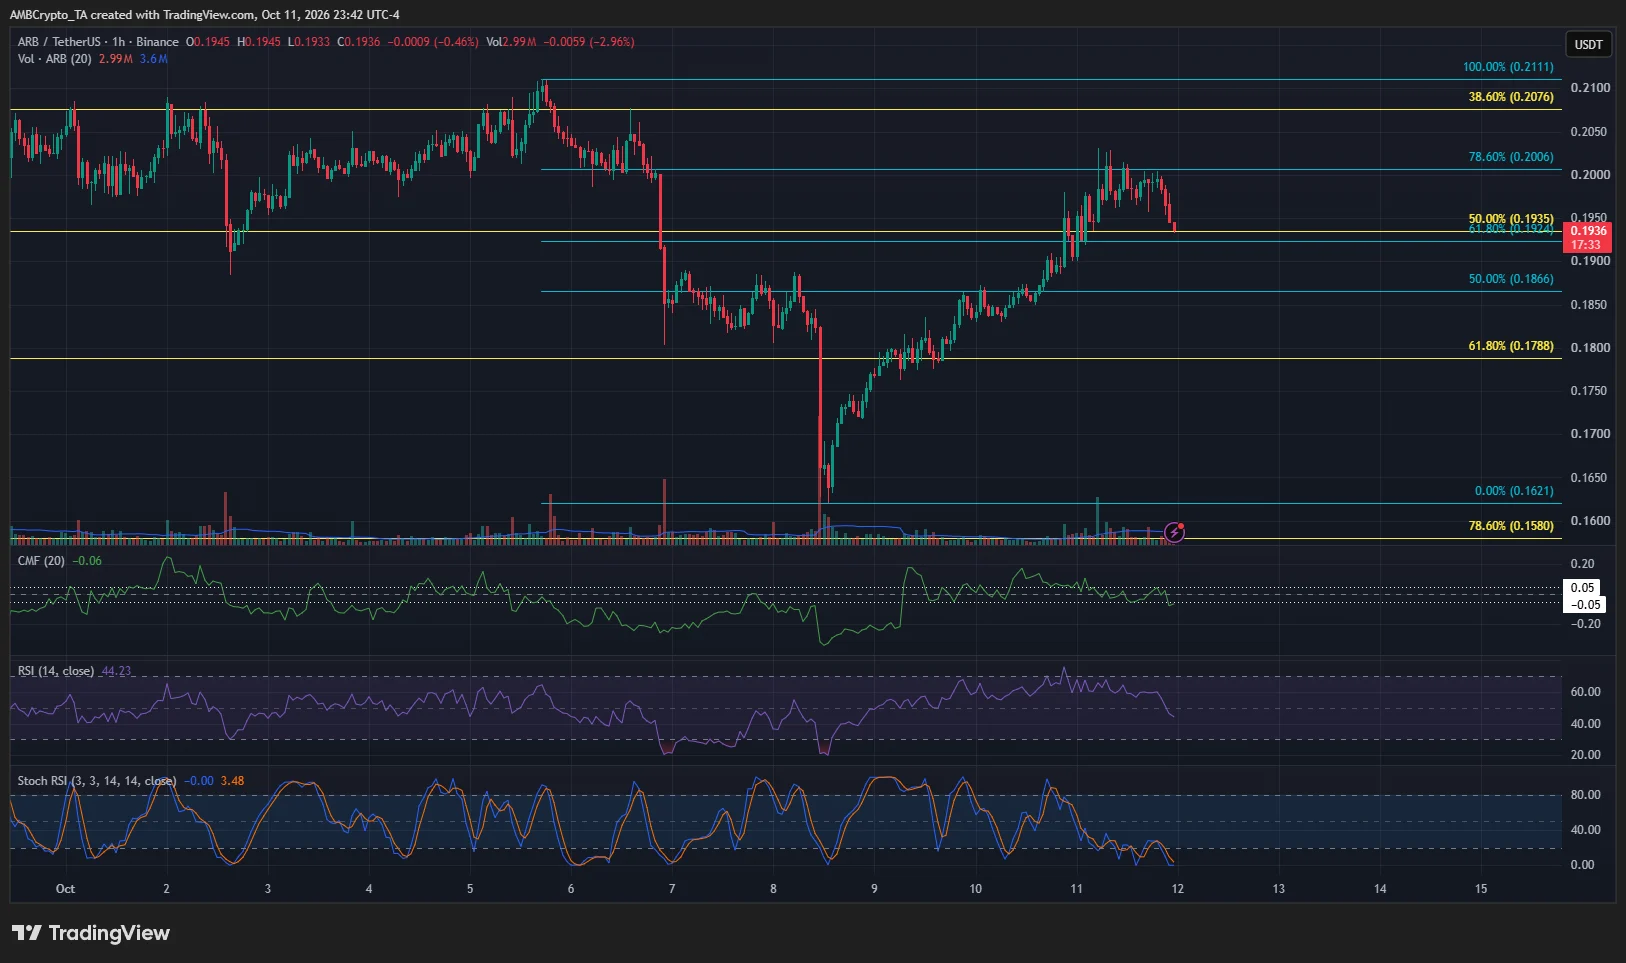
Task: Click the Oct date label on time axis
Action: [65, 889]
